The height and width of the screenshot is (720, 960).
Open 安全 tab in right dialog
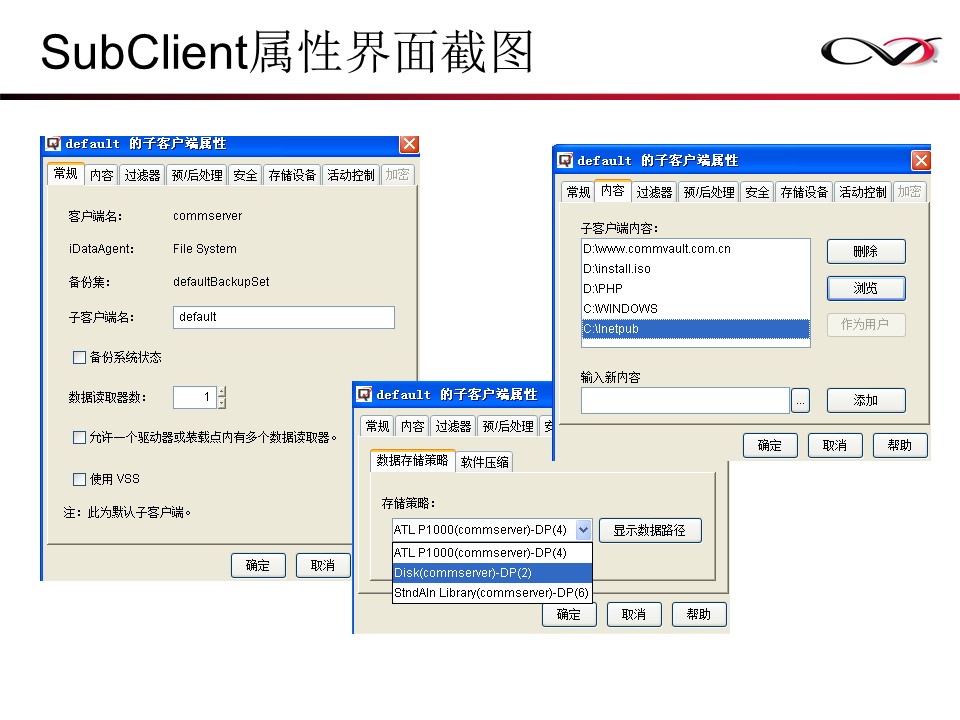757,192
